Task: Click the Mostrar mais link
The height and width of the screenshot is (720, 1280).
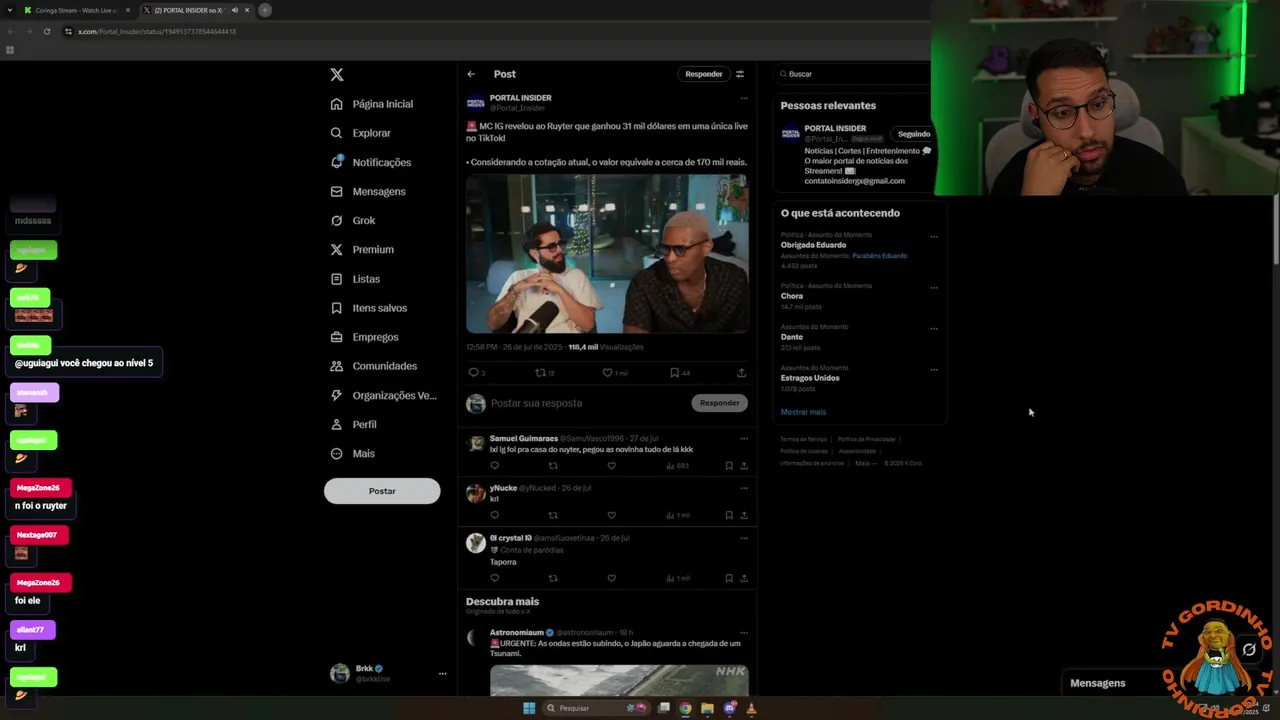Action: tap(803, 412)
